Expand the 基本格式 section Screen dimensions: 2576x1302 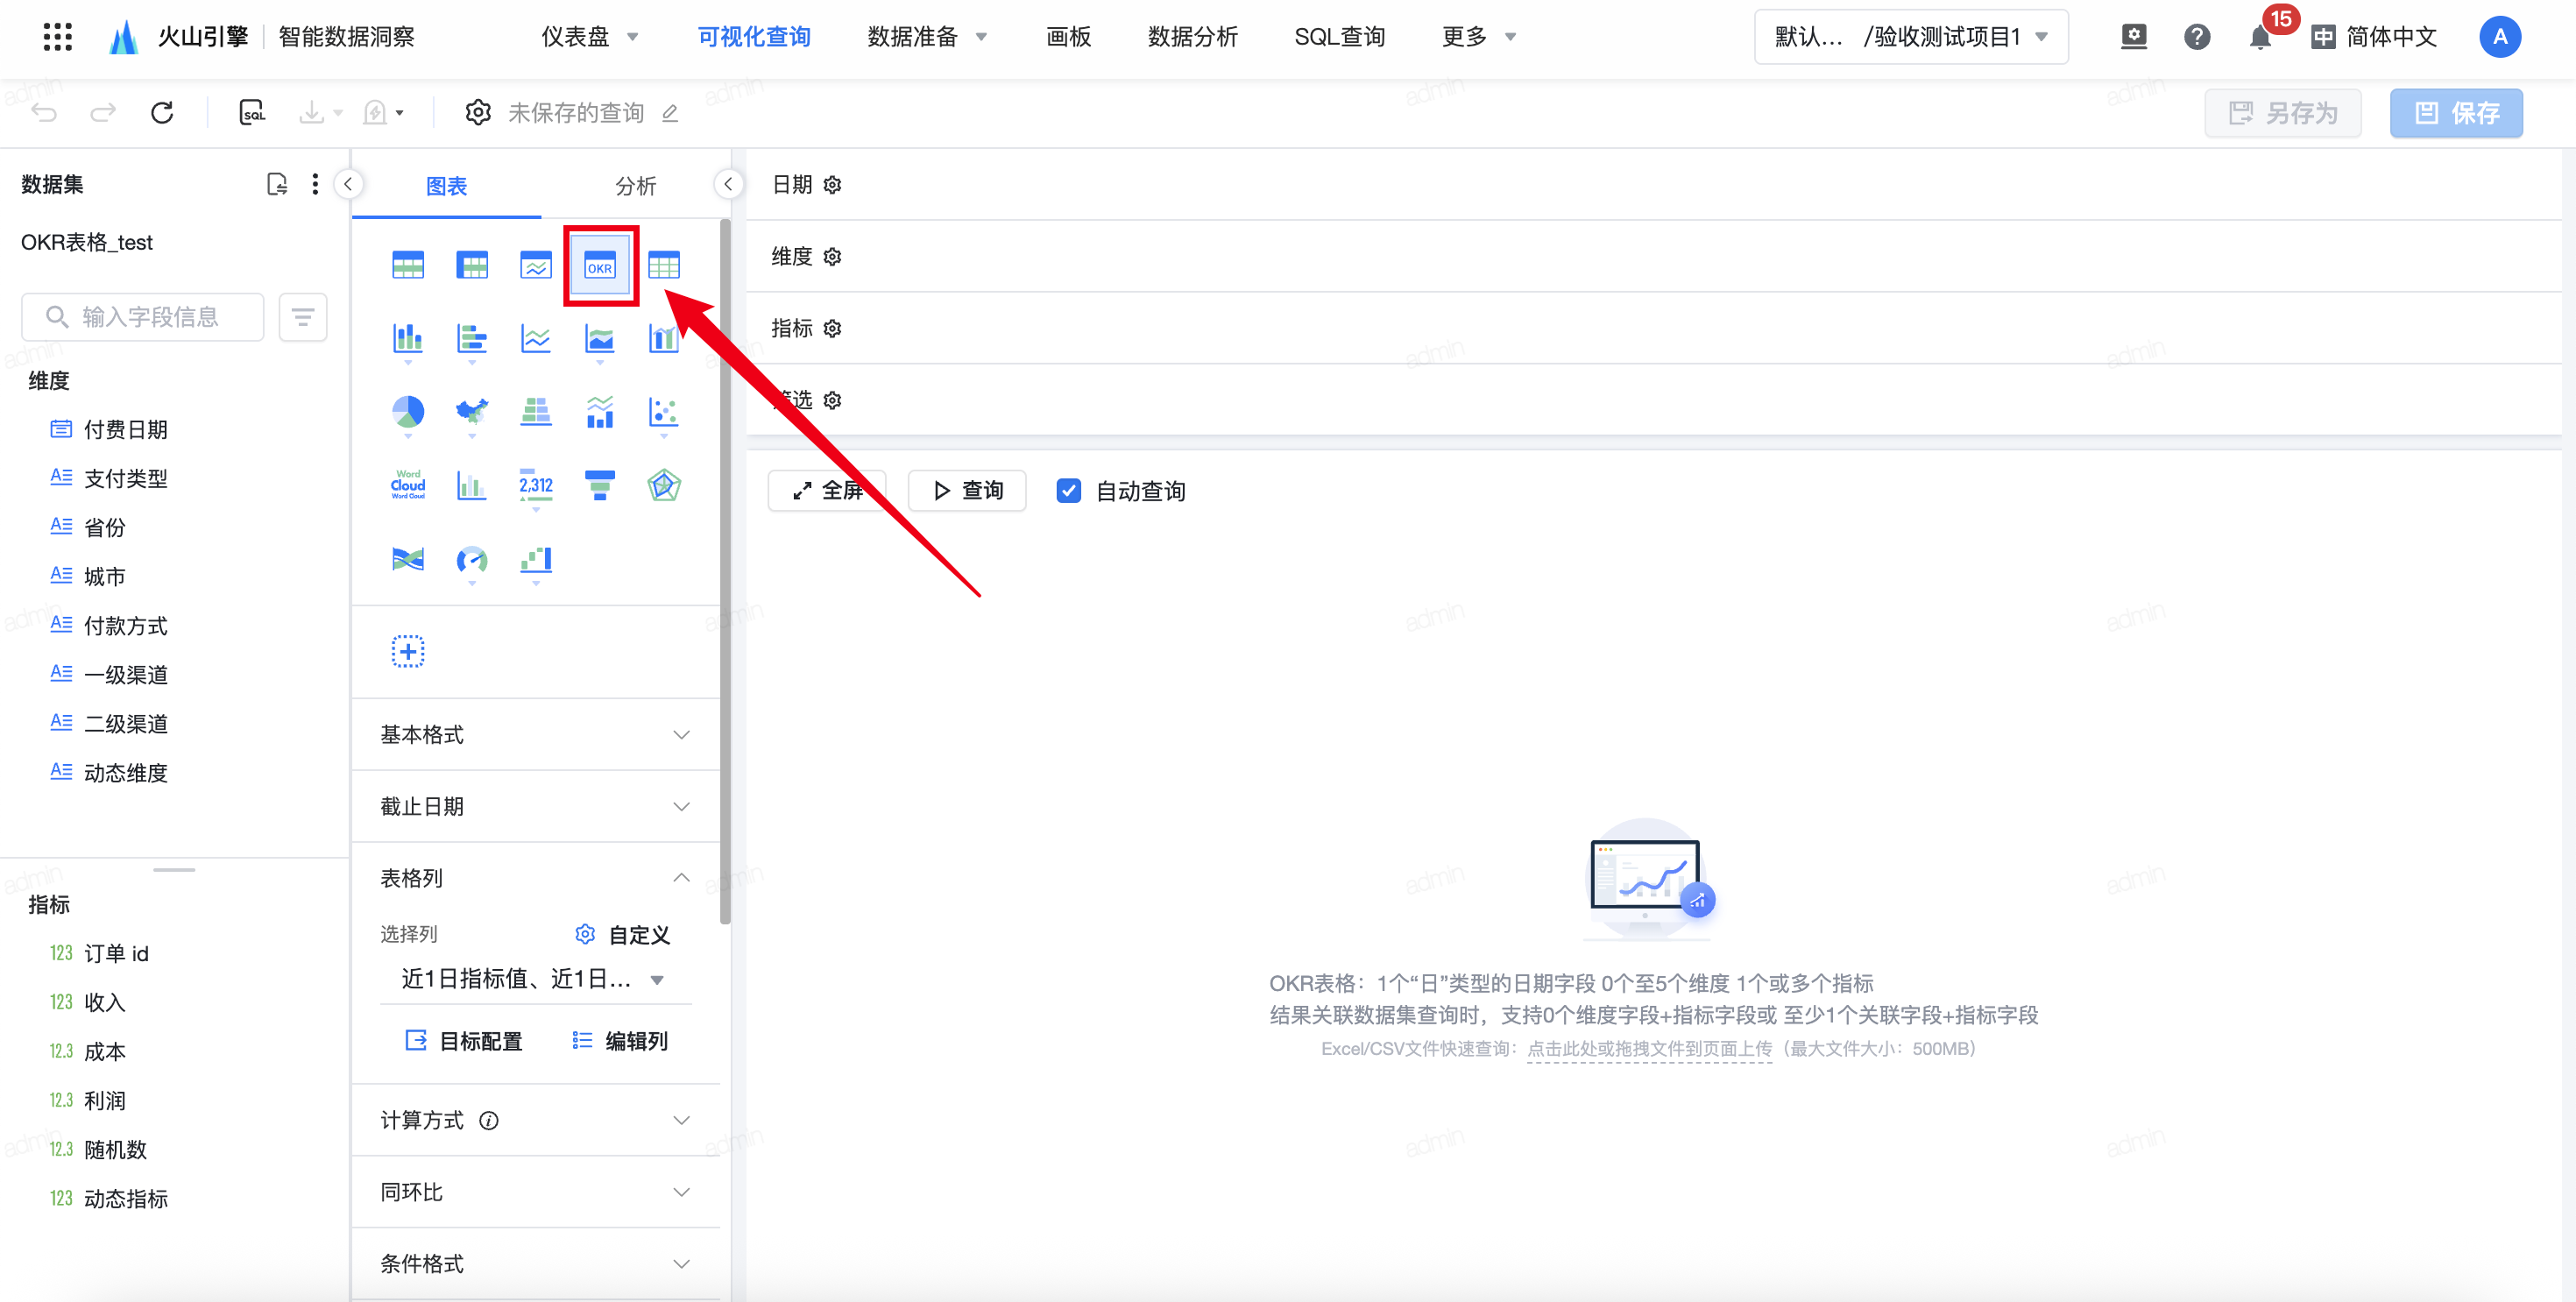pos(536,735)
